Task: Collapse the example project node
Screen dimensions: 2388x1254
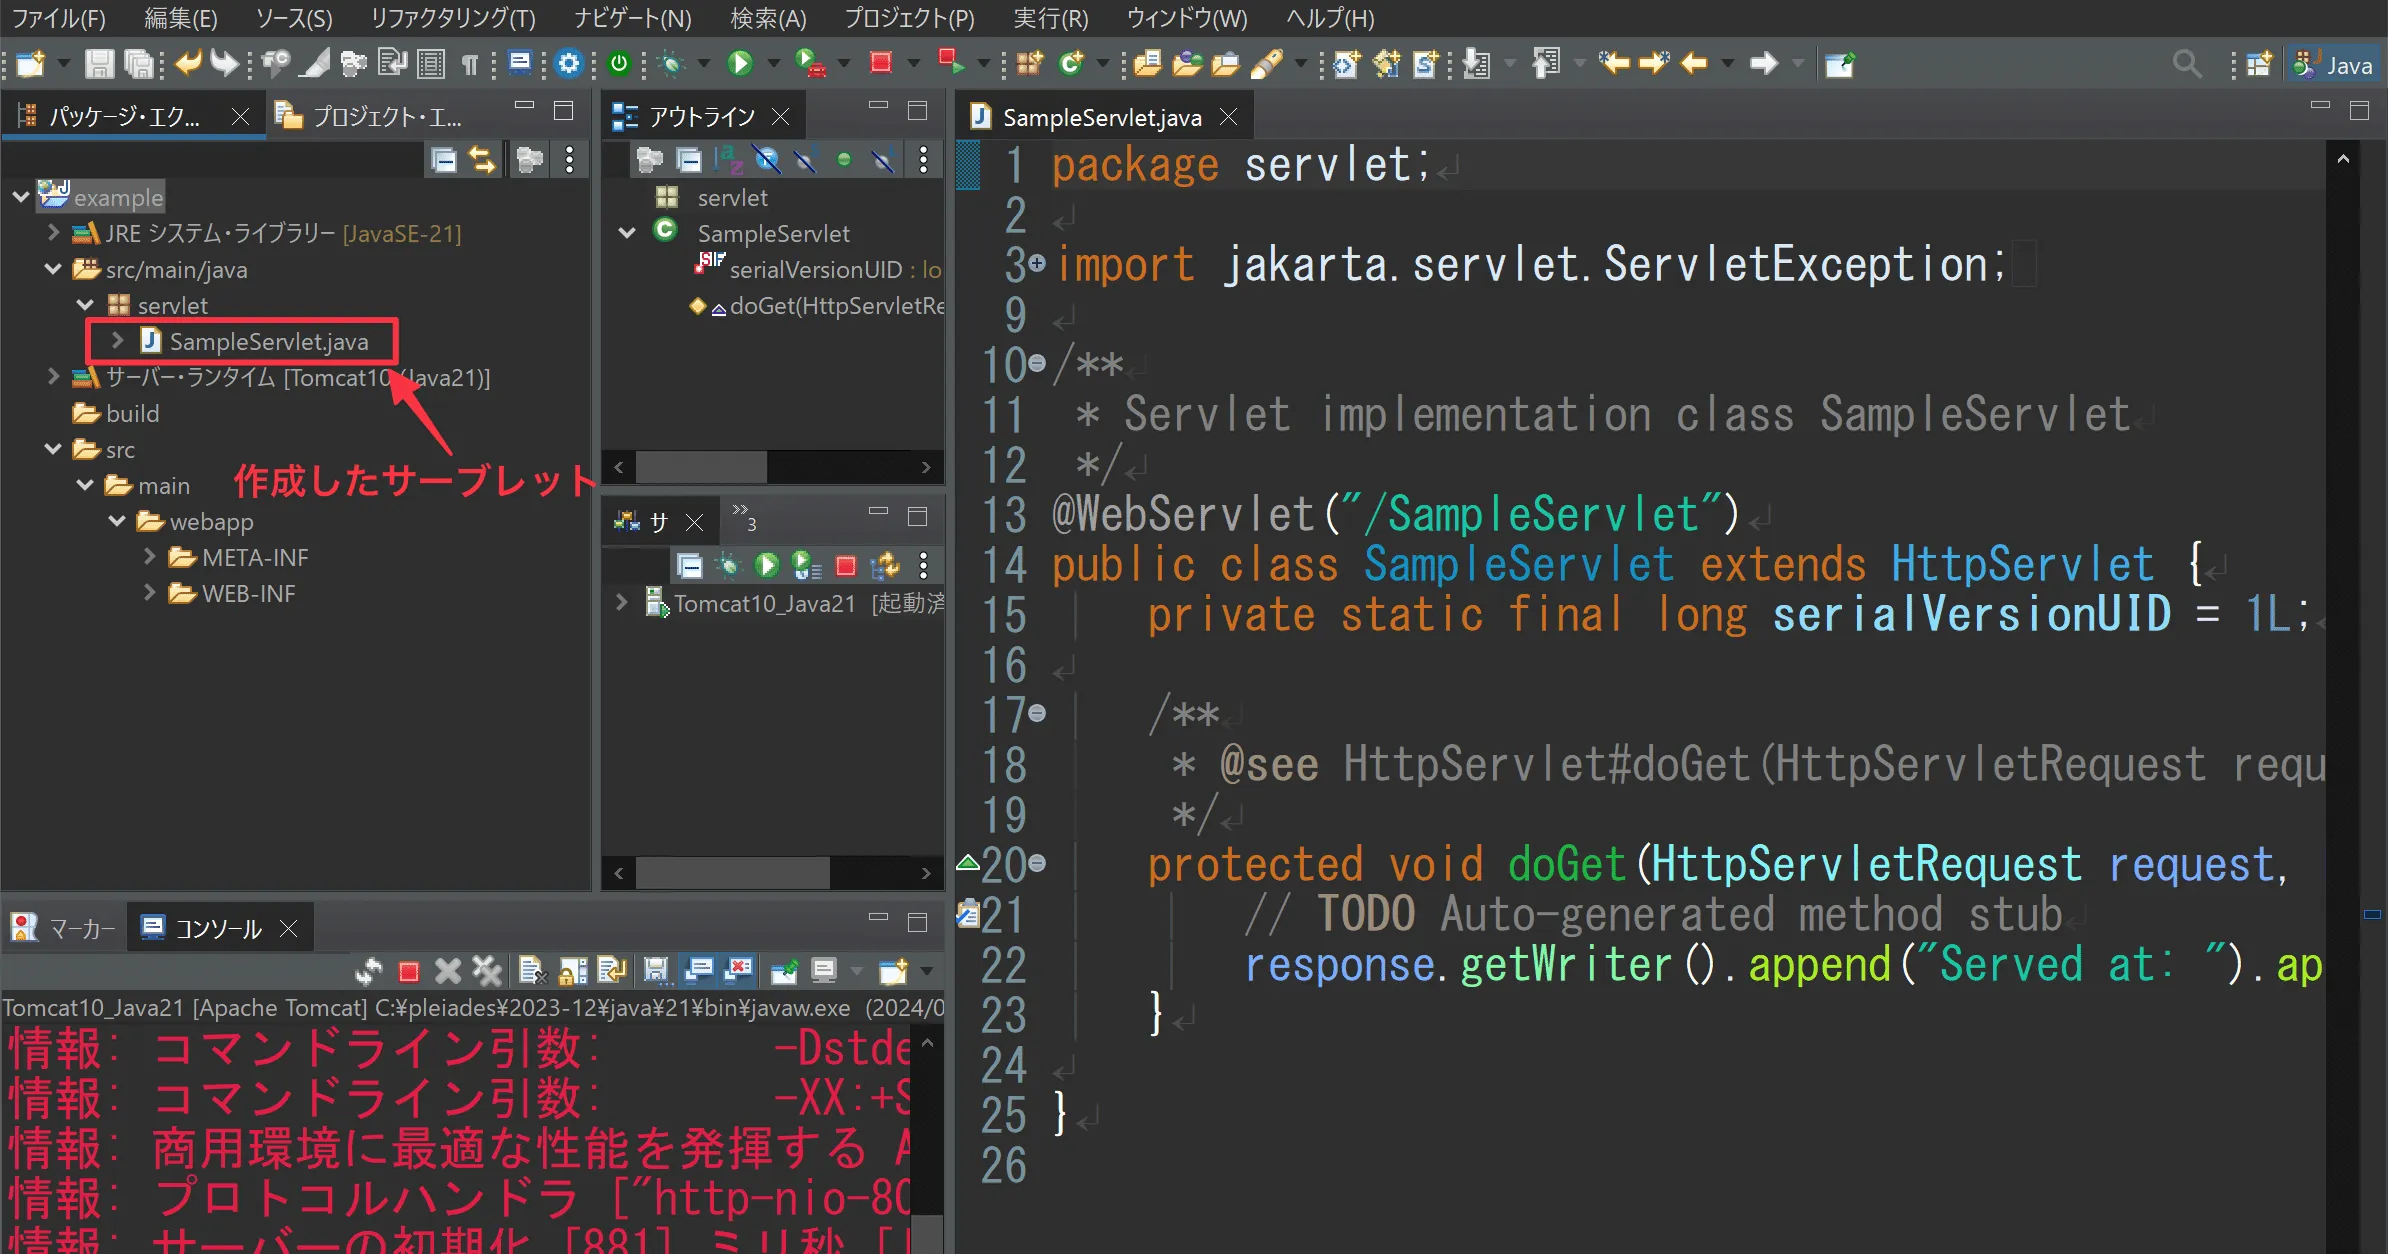Action: pos(20,197)
